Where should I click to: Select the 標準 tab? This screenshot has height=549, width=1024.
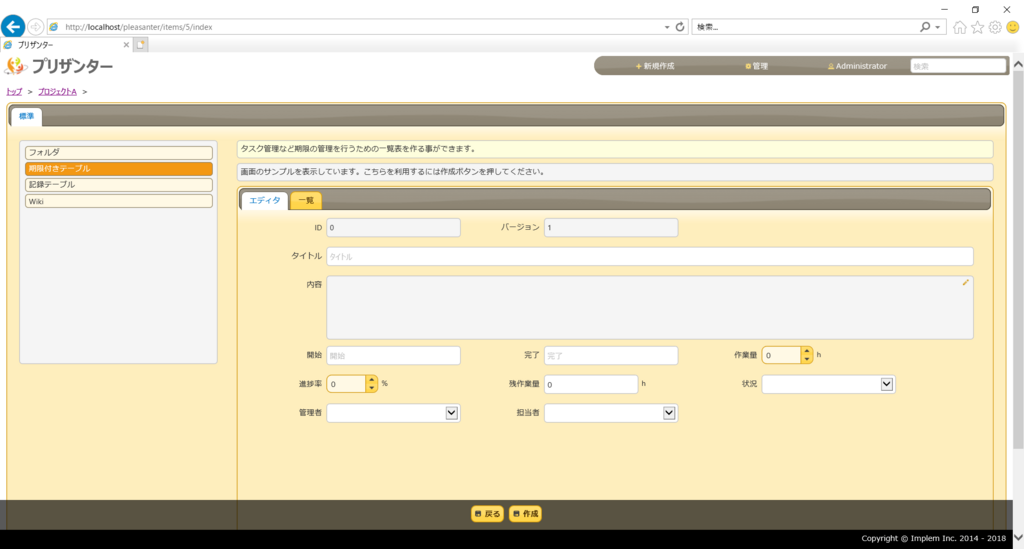tap(26, 116)
